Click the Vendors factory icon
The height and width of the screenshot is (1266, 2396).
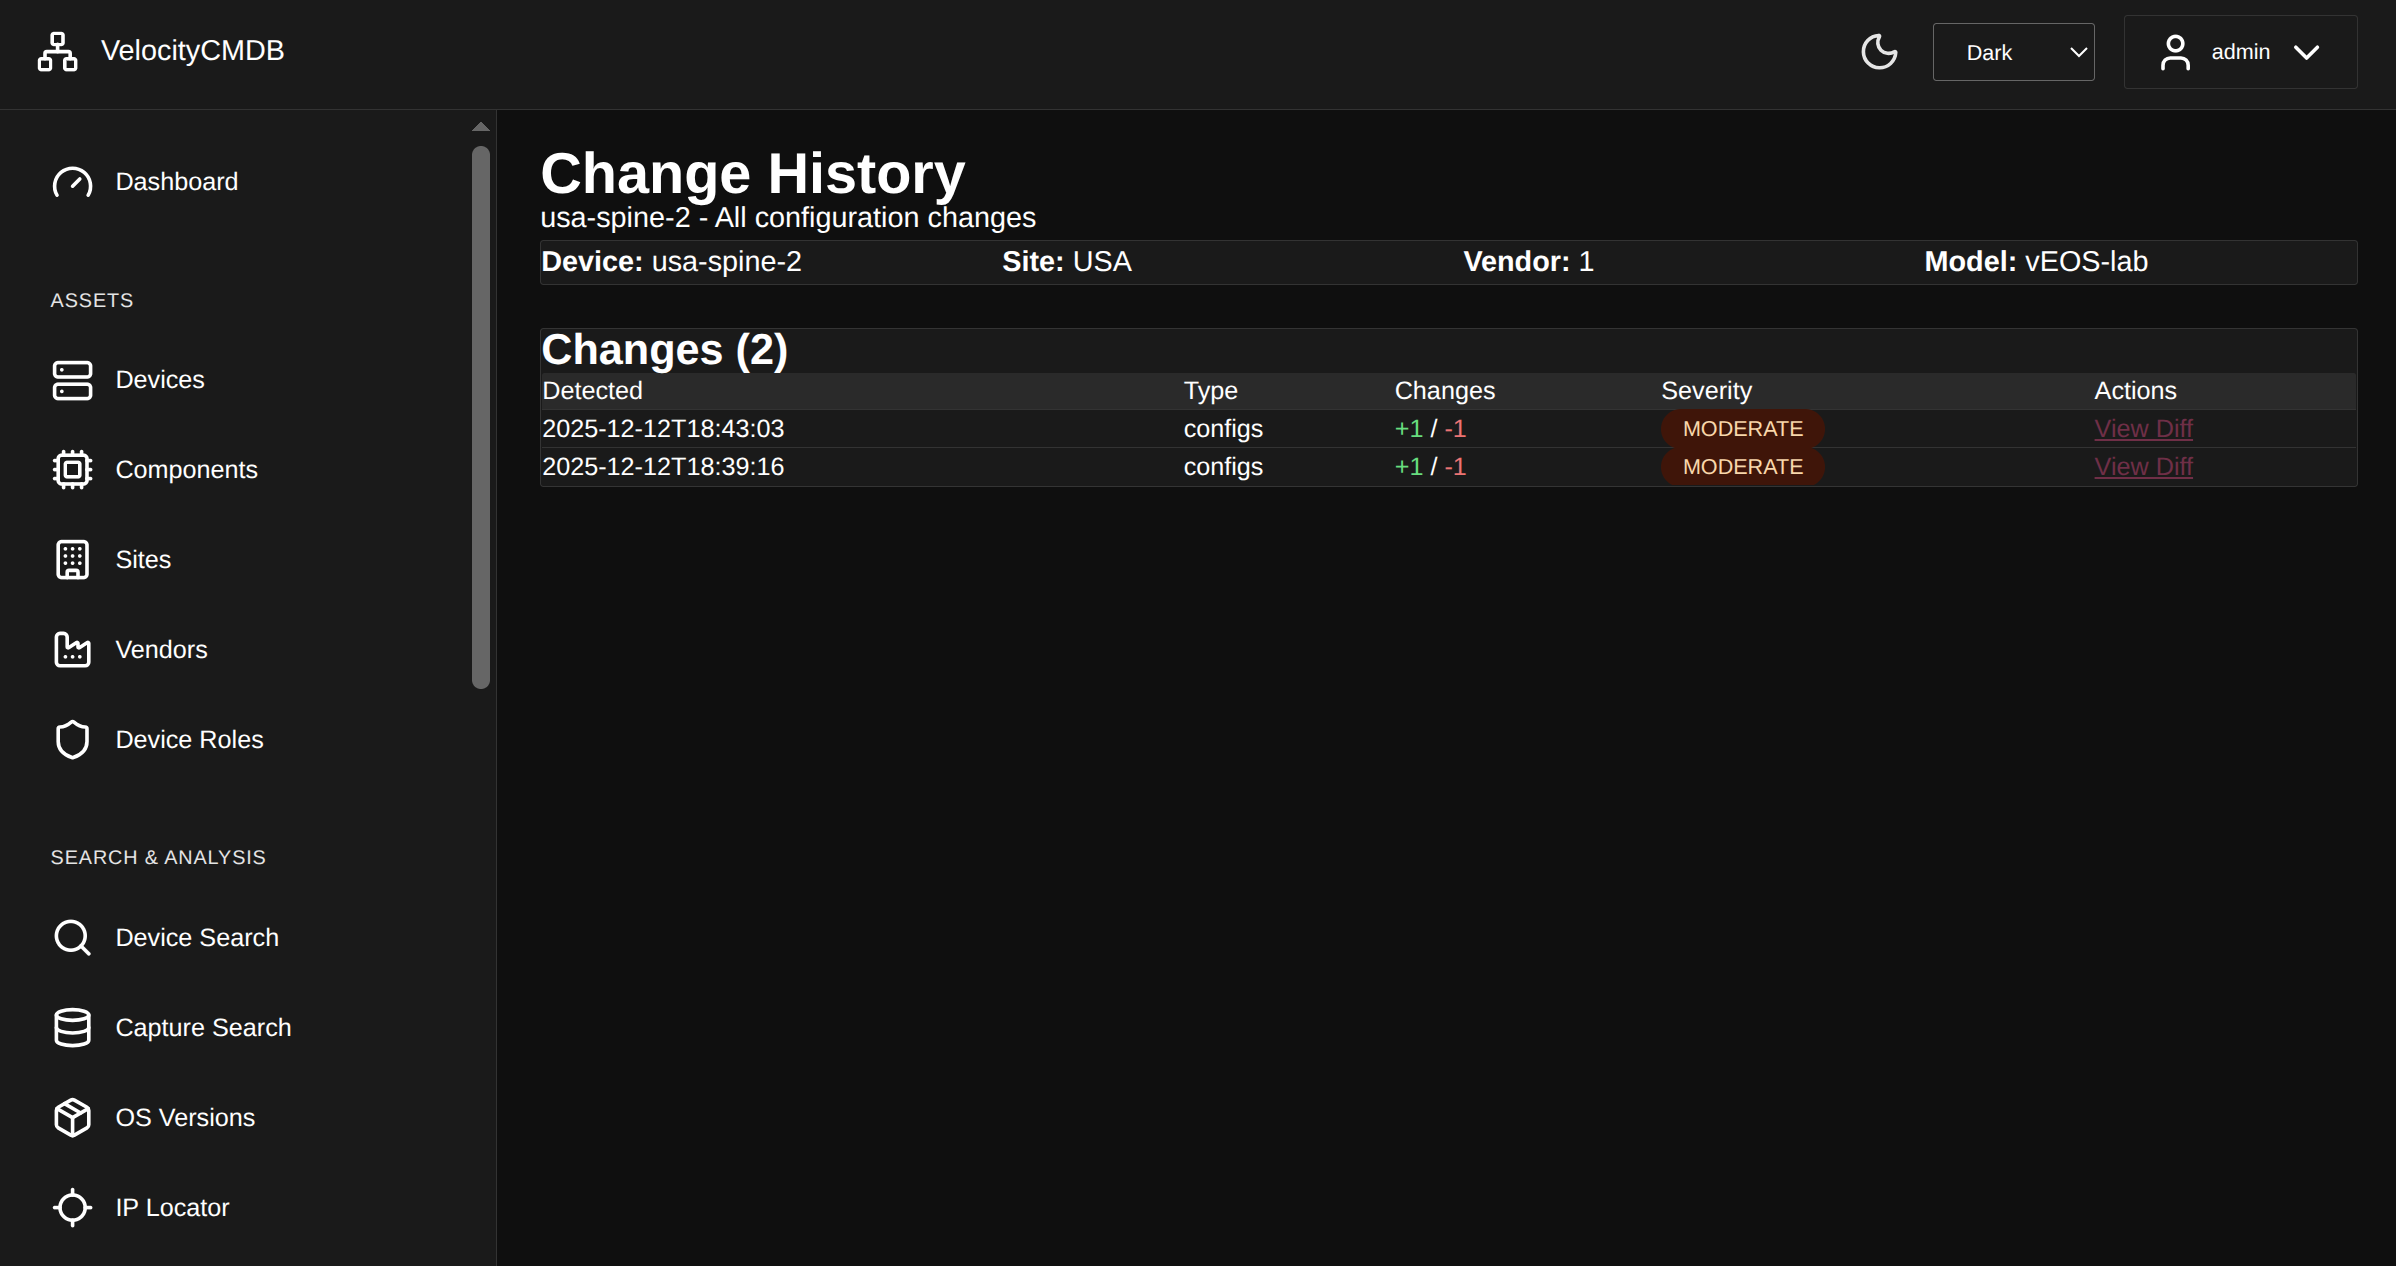point(72,650)
